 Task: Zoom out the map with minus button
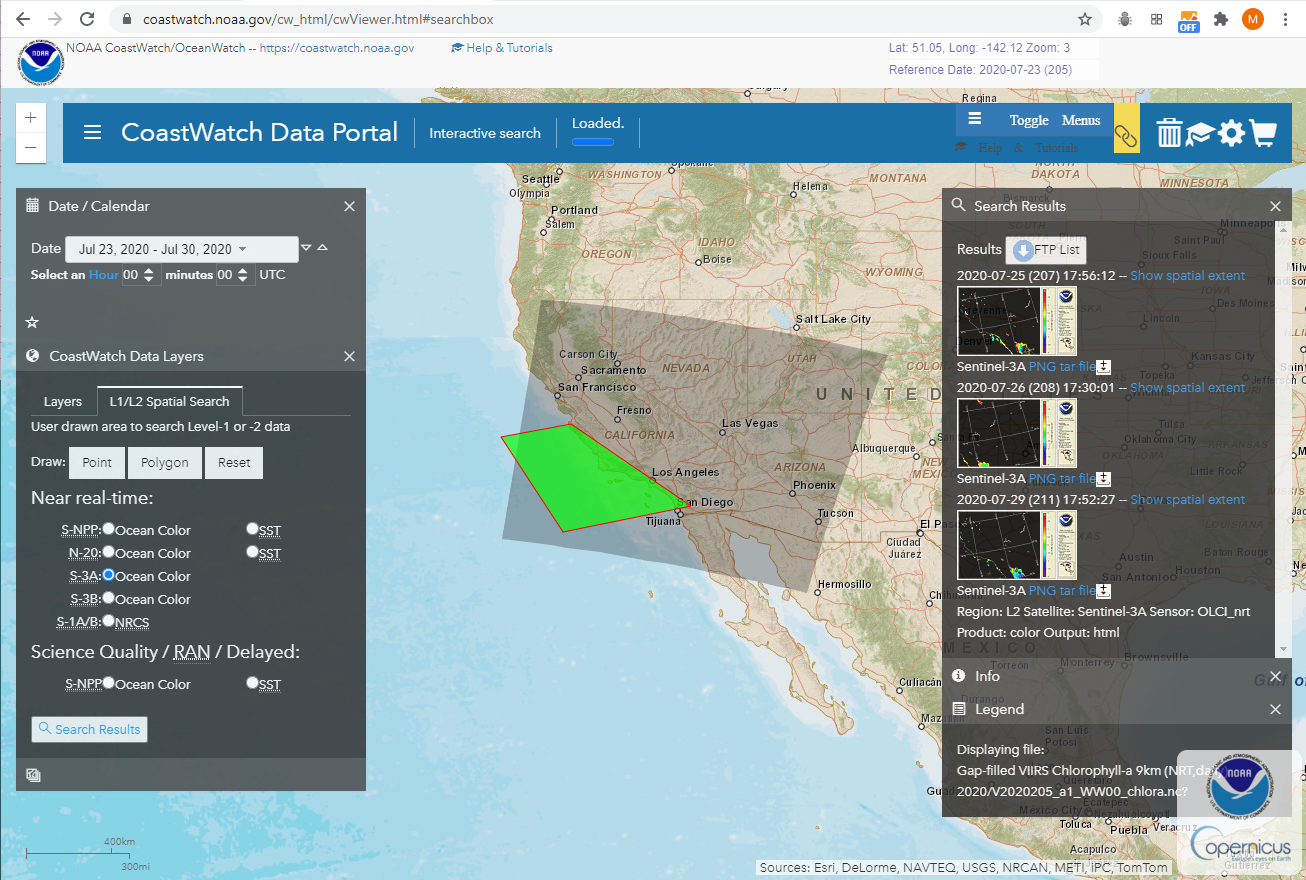[30, 148]
